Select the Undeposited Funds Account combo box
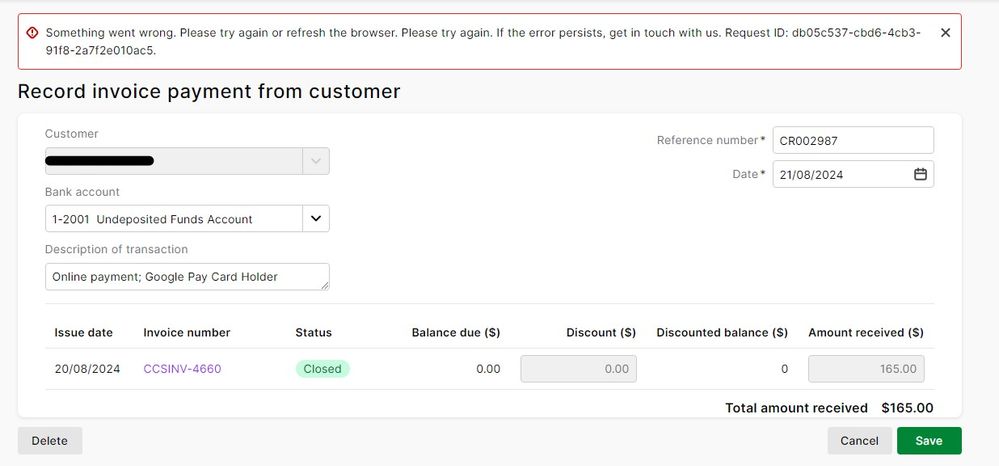The width and height of the screenshot is (999, 466). point(173,218)
